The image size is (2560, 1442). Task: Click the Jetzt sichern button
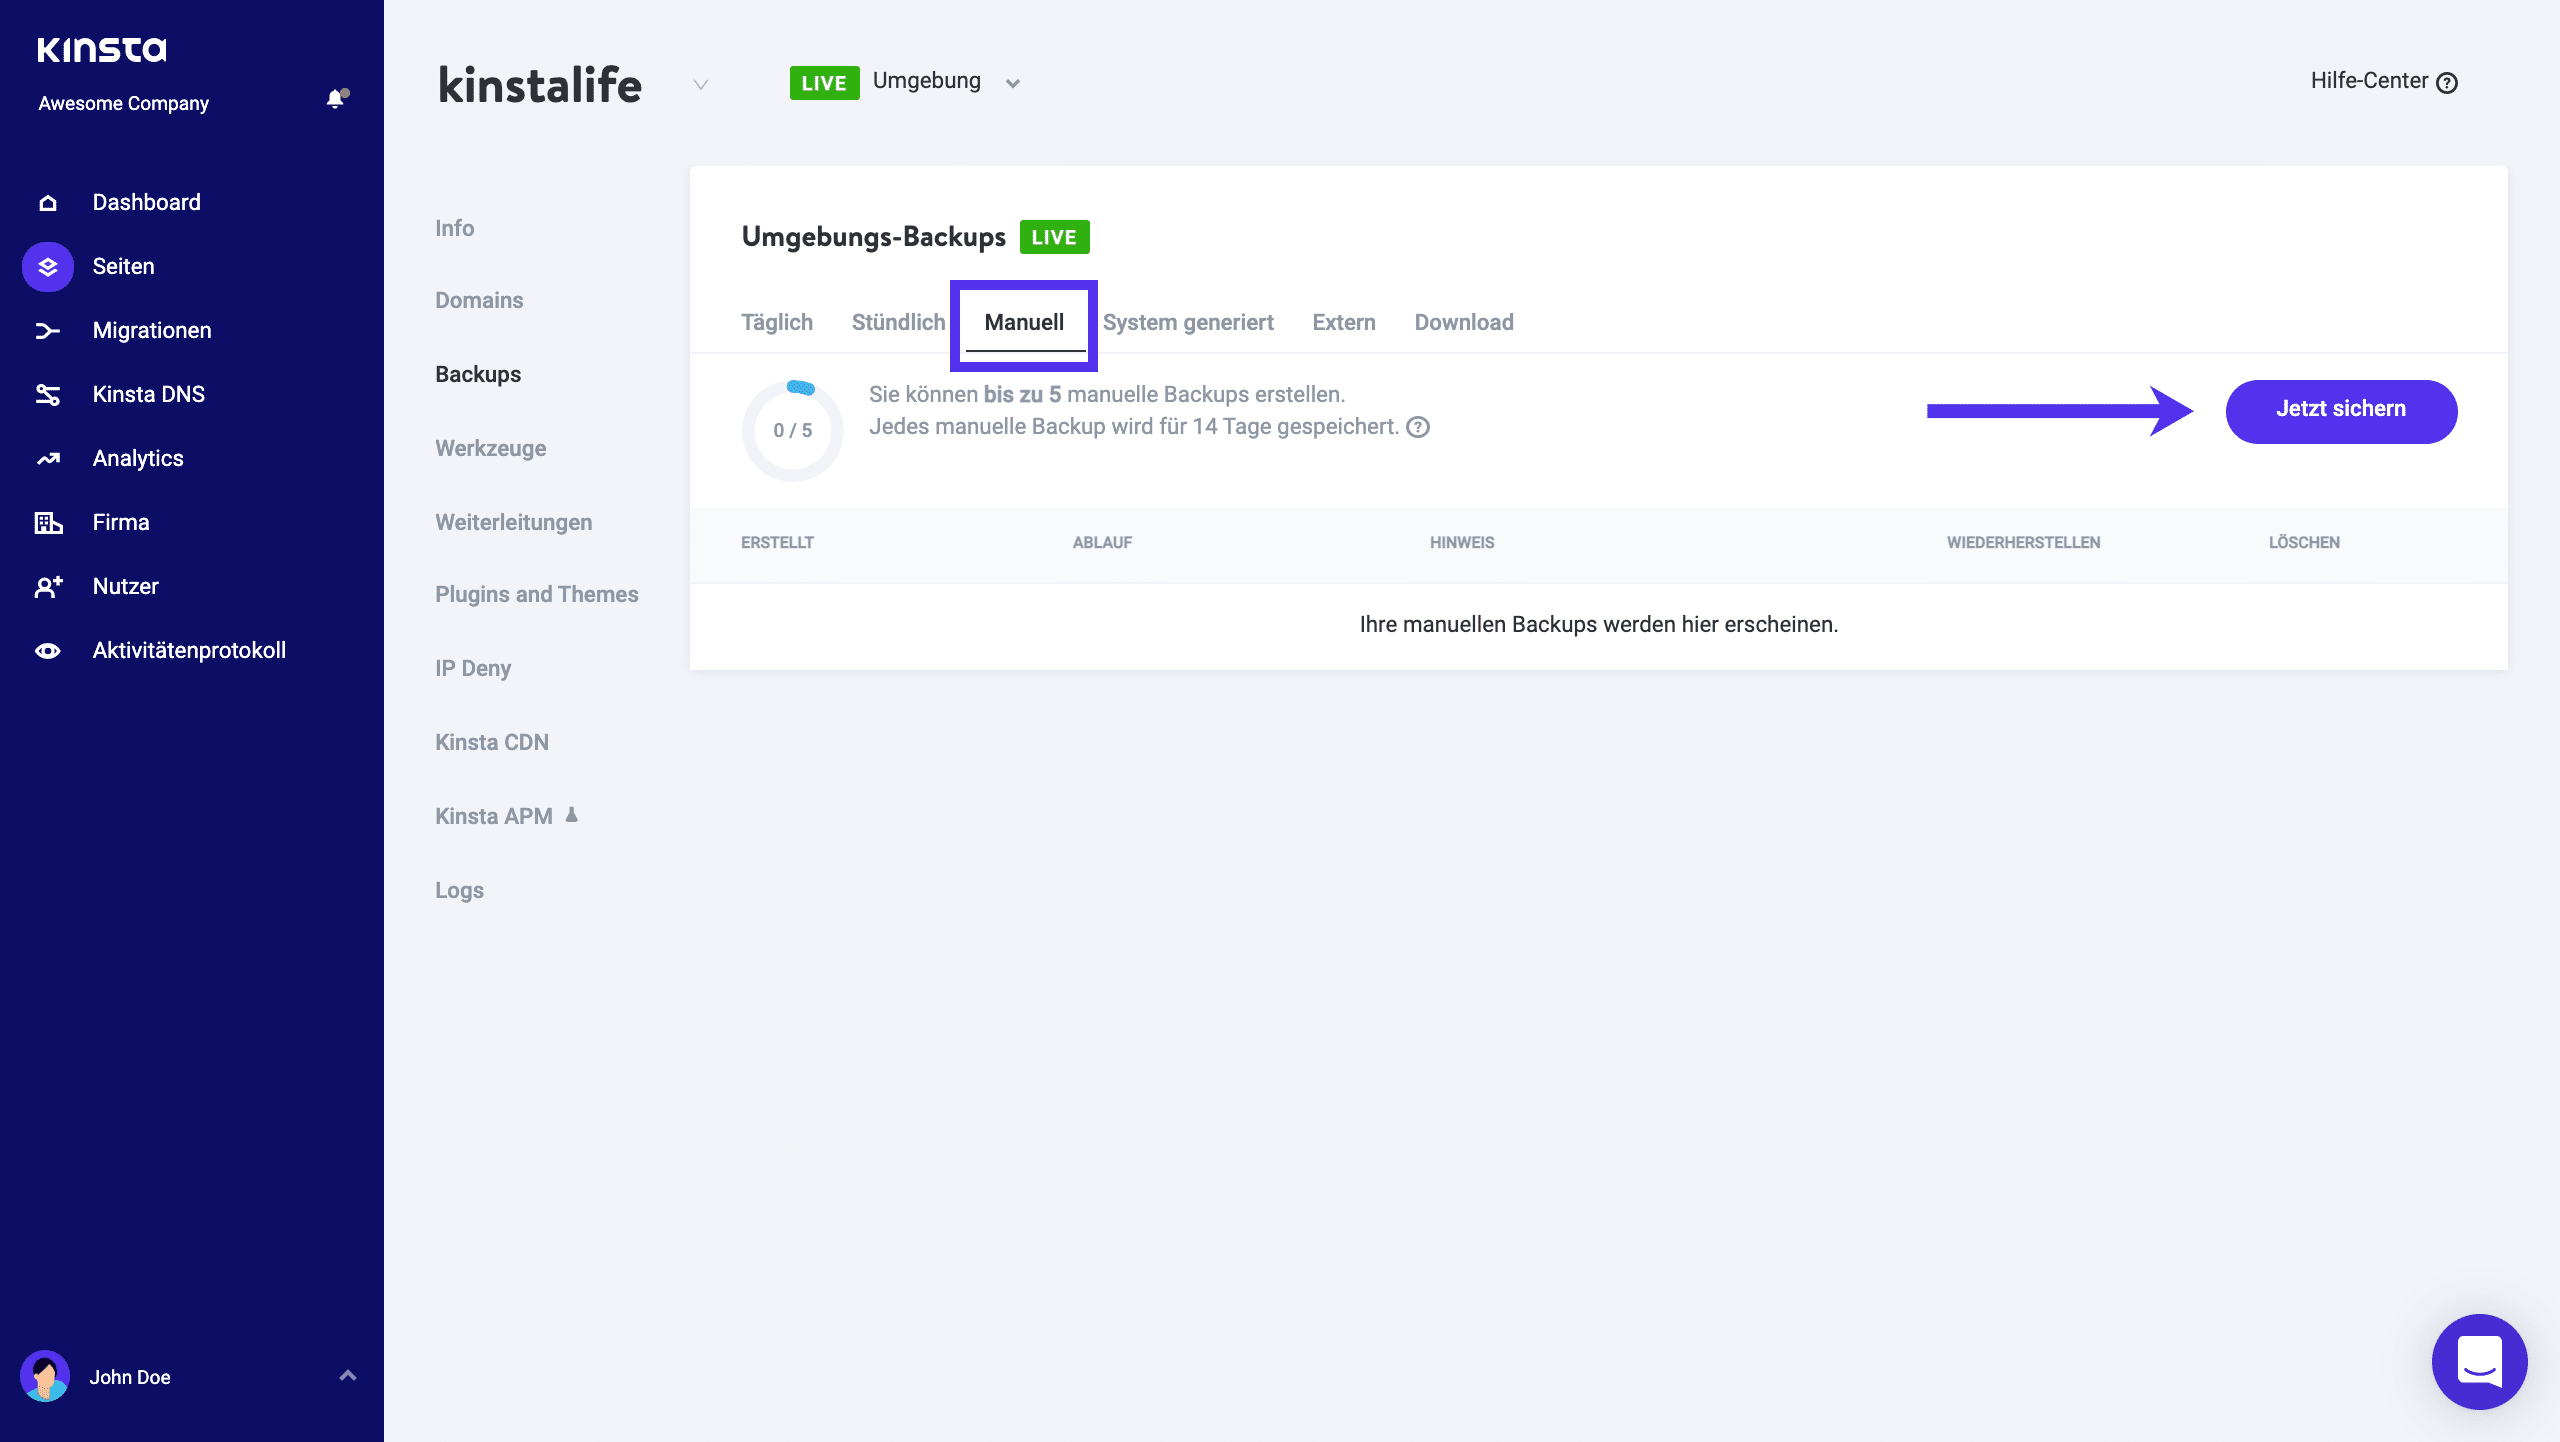(x=2341, y=411)
